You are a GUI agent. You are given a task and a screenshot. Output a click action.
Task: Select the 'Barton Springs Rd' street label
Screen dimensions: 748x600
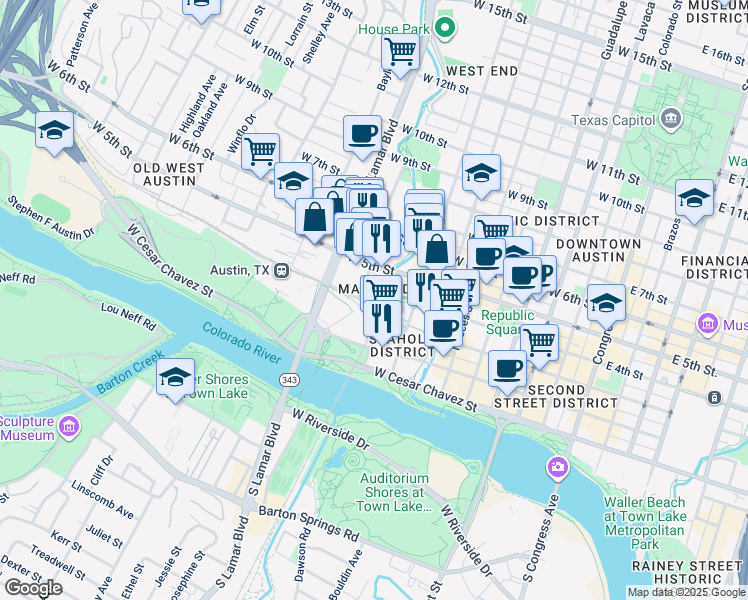click(x=309, y=523)
